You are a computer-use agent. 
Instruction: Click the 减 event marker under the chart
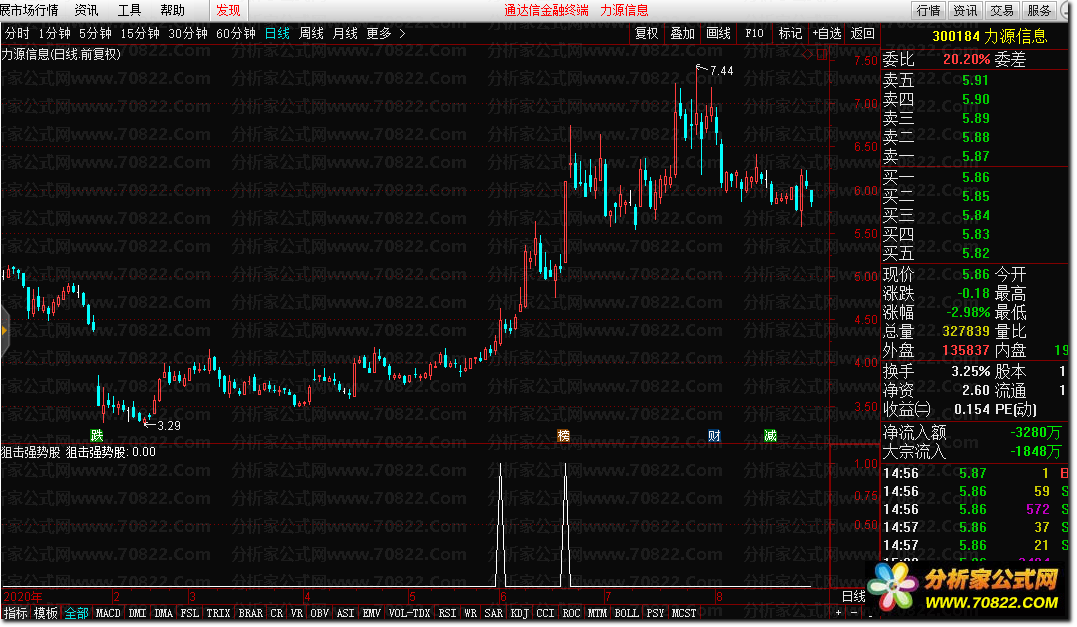click(770, 435)
